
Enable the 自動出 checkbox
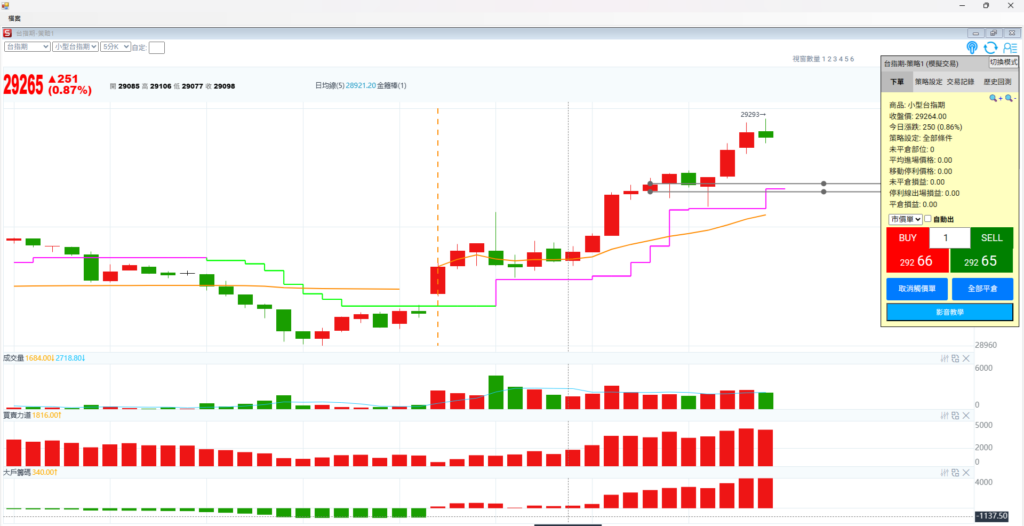coord(929,219)
